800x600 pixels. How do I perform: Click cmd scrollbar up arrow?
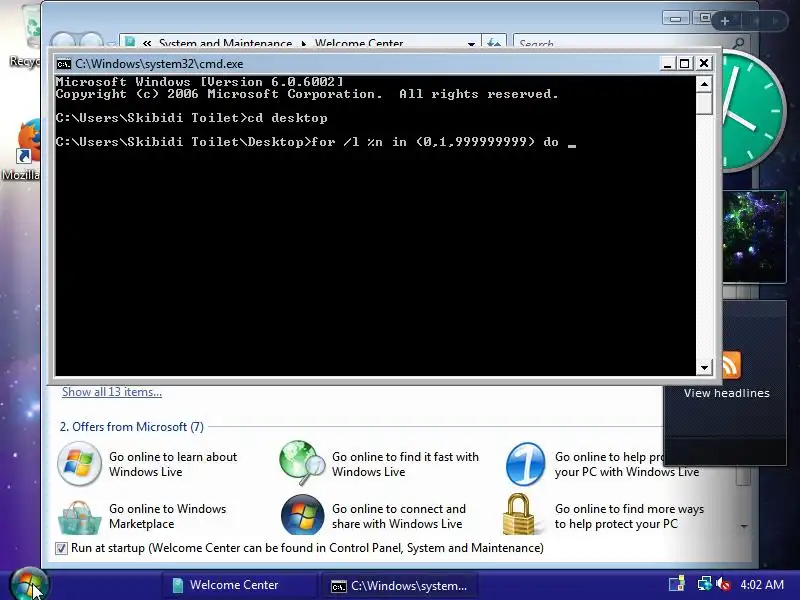coord(705,84)
